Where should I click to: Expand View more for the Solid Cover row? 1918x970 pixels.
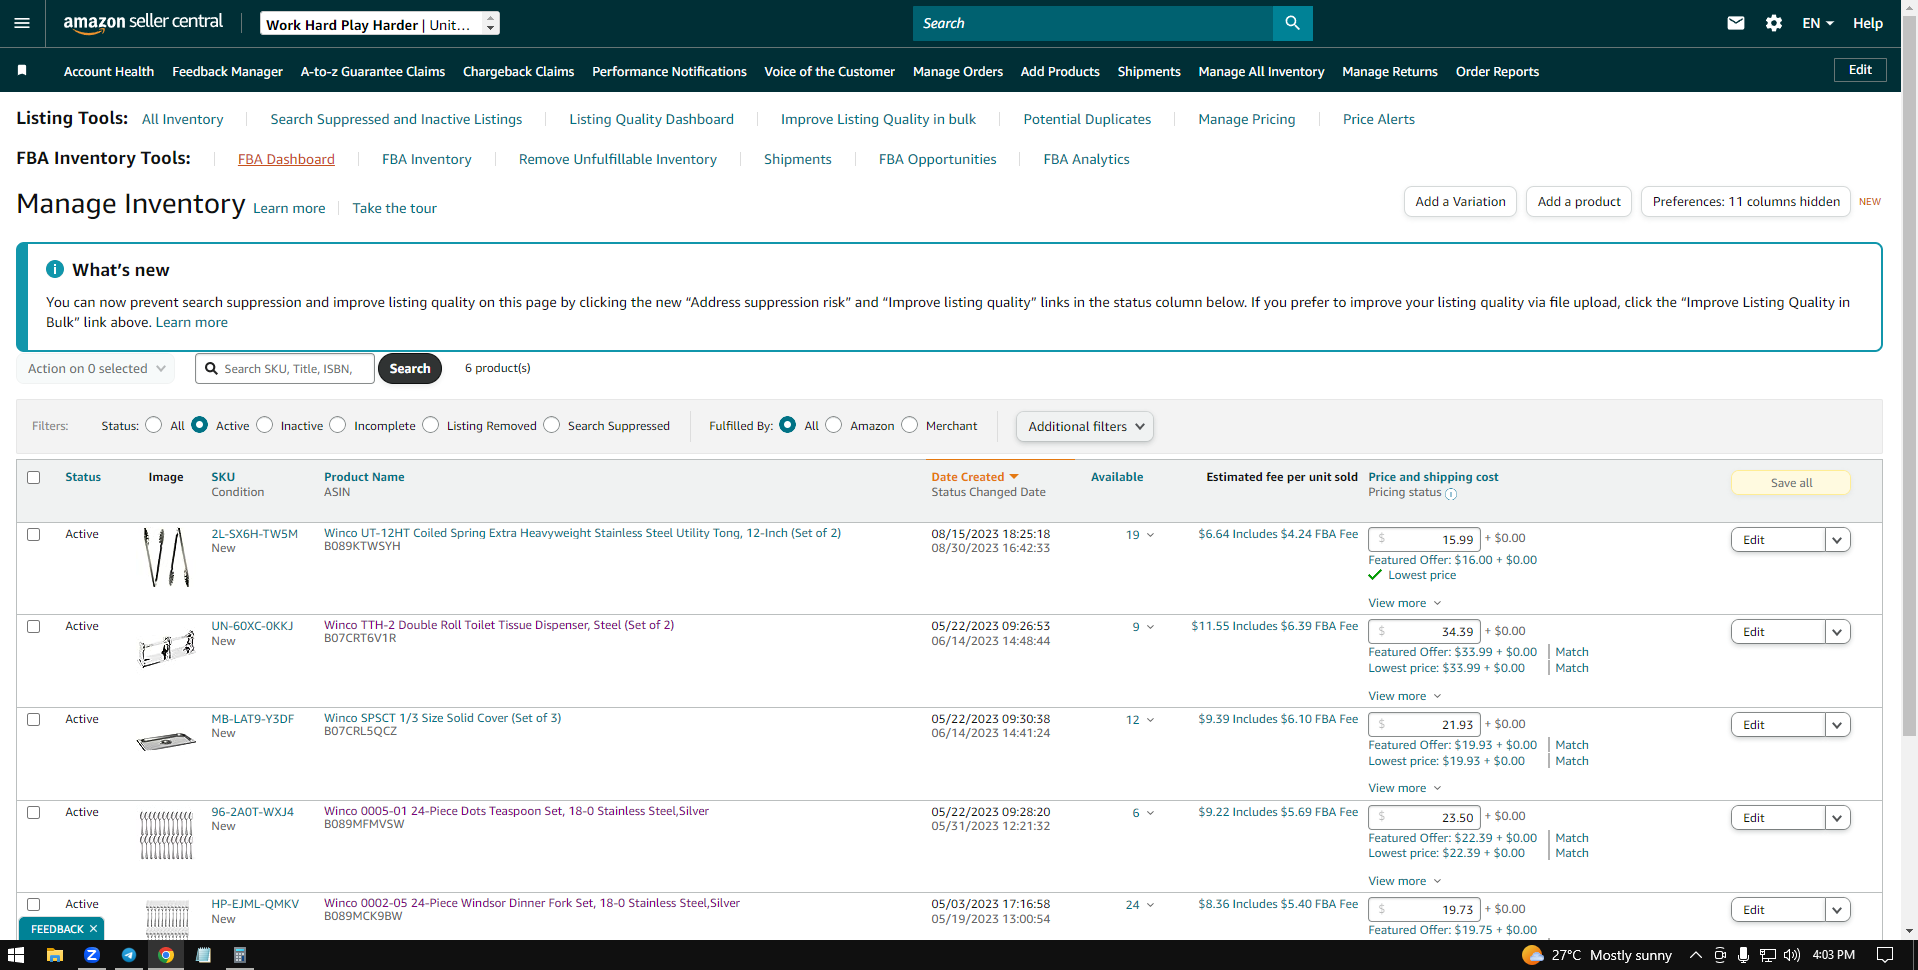[1405, 788]
